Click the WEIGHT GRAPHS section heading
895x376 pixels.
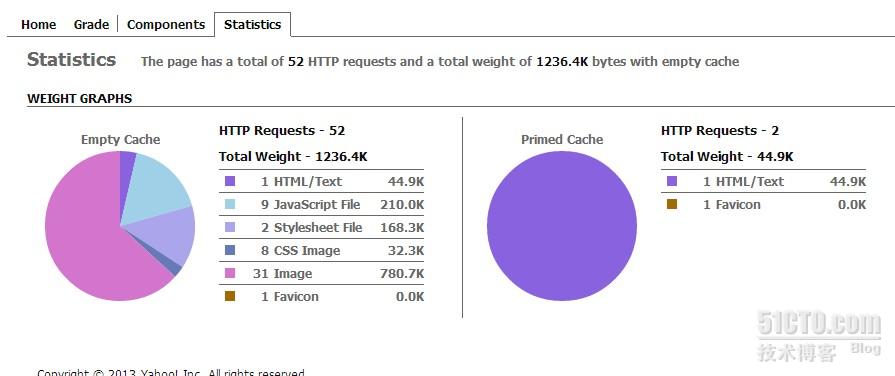pyautogui.click(x=79, y=99)
